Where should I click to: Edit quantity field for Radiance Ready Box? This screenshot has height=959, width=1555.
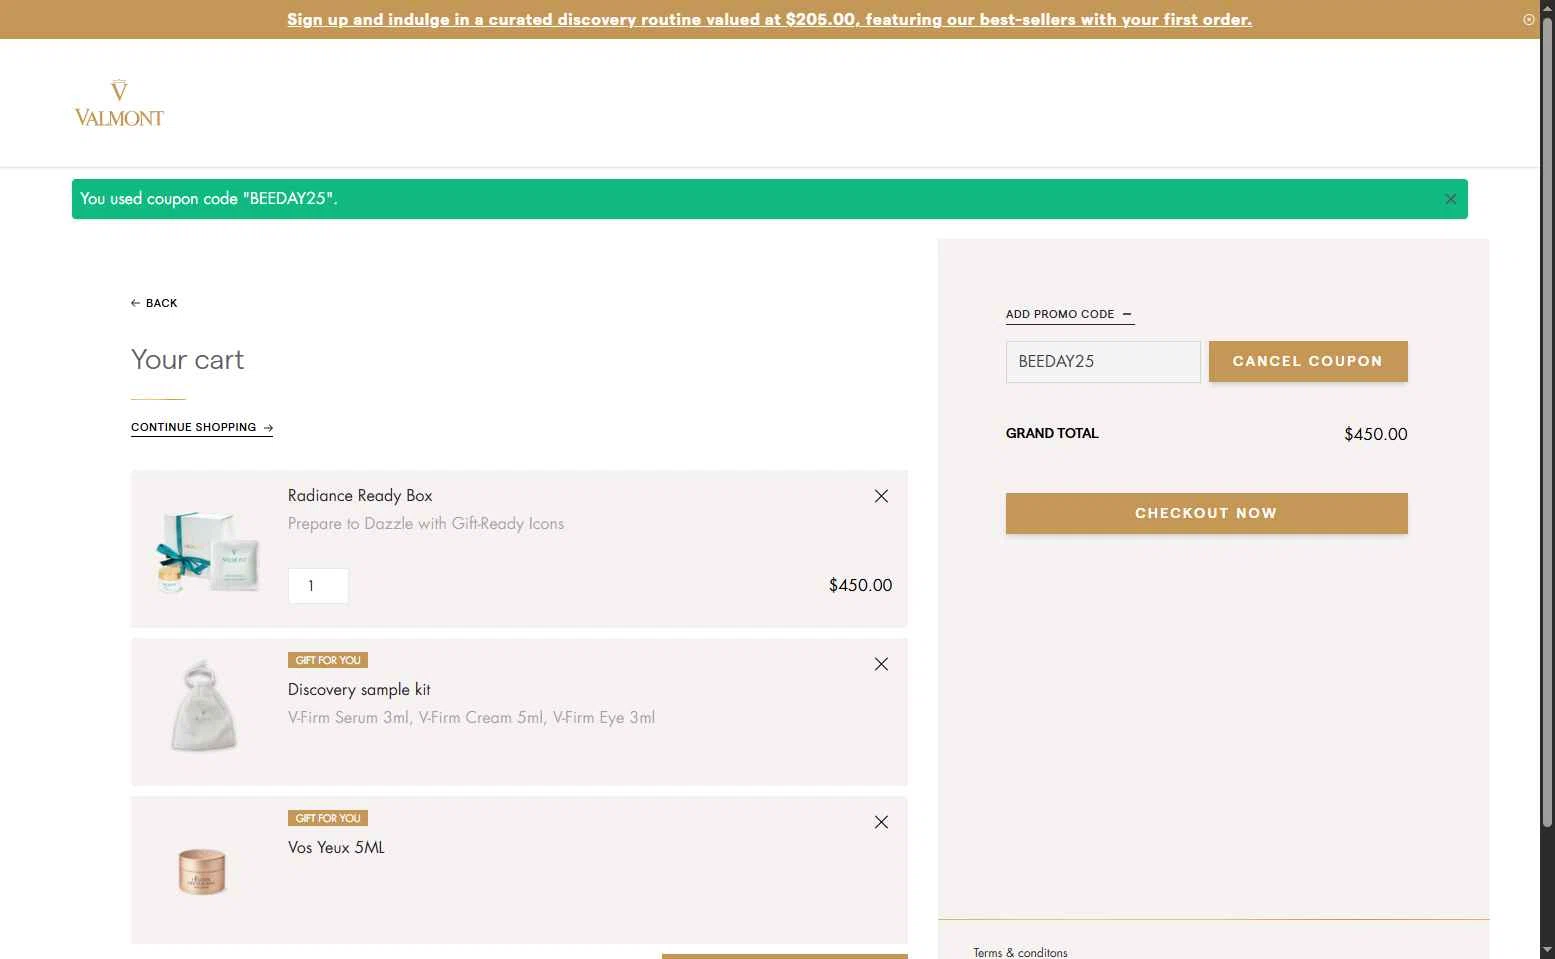click(x=318, y=586)
